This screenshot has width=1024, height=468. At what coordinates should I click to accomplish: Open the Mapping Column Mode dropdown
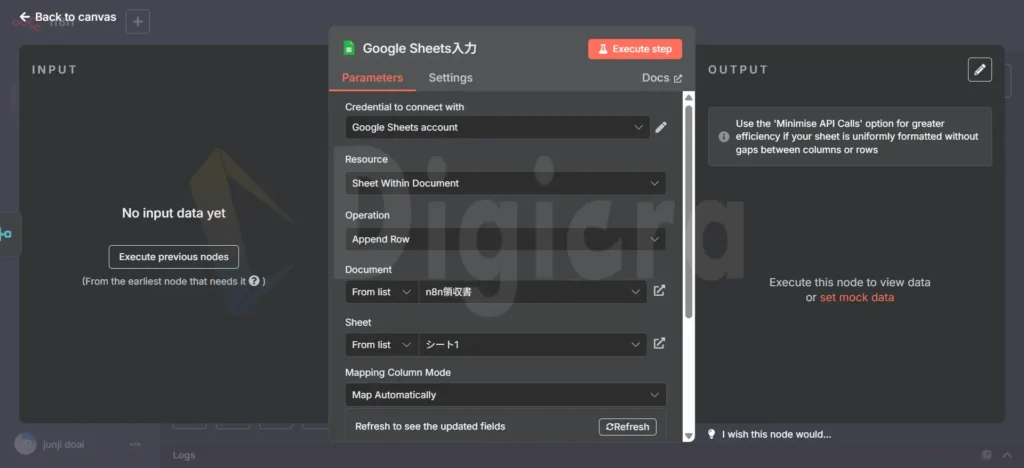(x=505, y=395)
